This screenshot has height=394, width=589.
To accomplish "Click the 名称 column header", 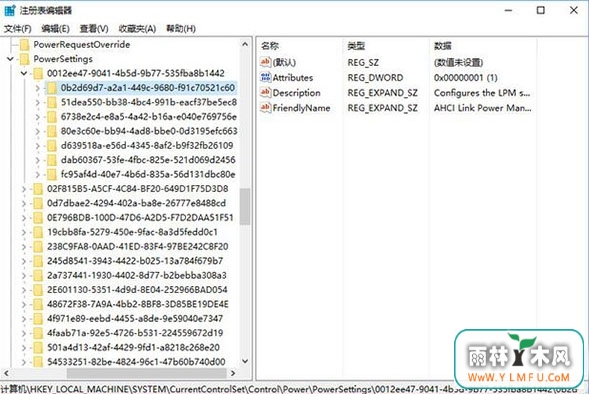I will pos(270,46).
